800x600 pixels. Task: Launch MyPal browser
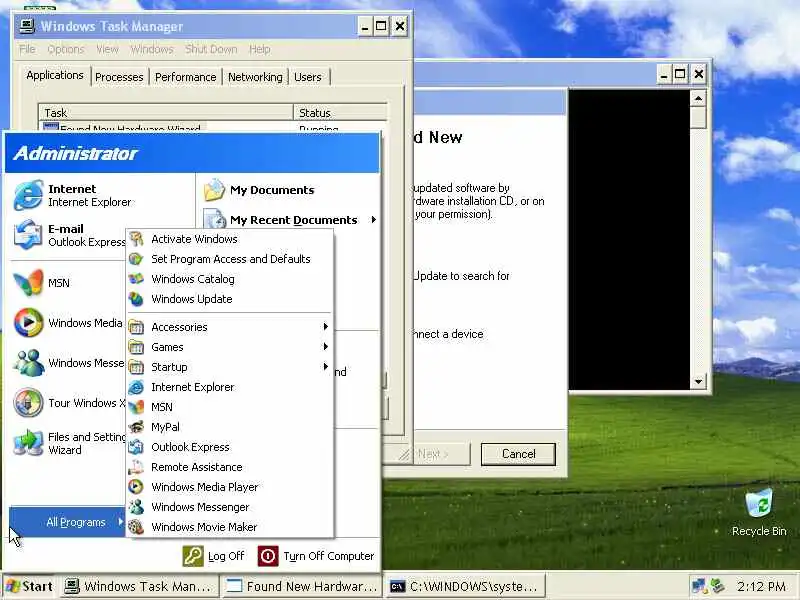[230, 427]
